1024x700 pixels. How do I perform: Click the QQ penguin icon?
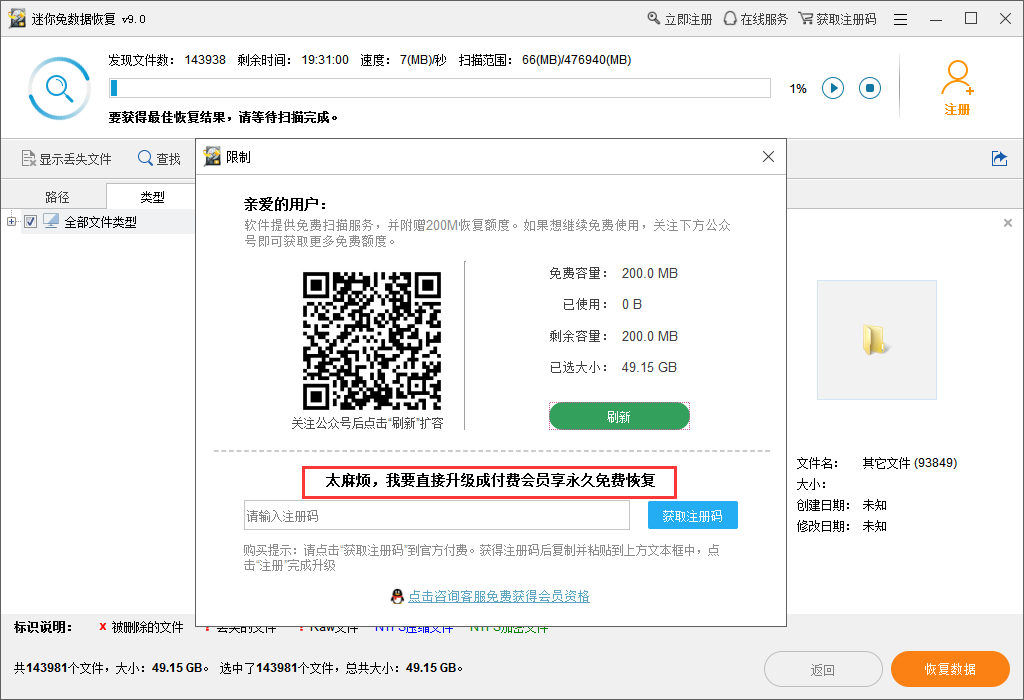point(397,596)
